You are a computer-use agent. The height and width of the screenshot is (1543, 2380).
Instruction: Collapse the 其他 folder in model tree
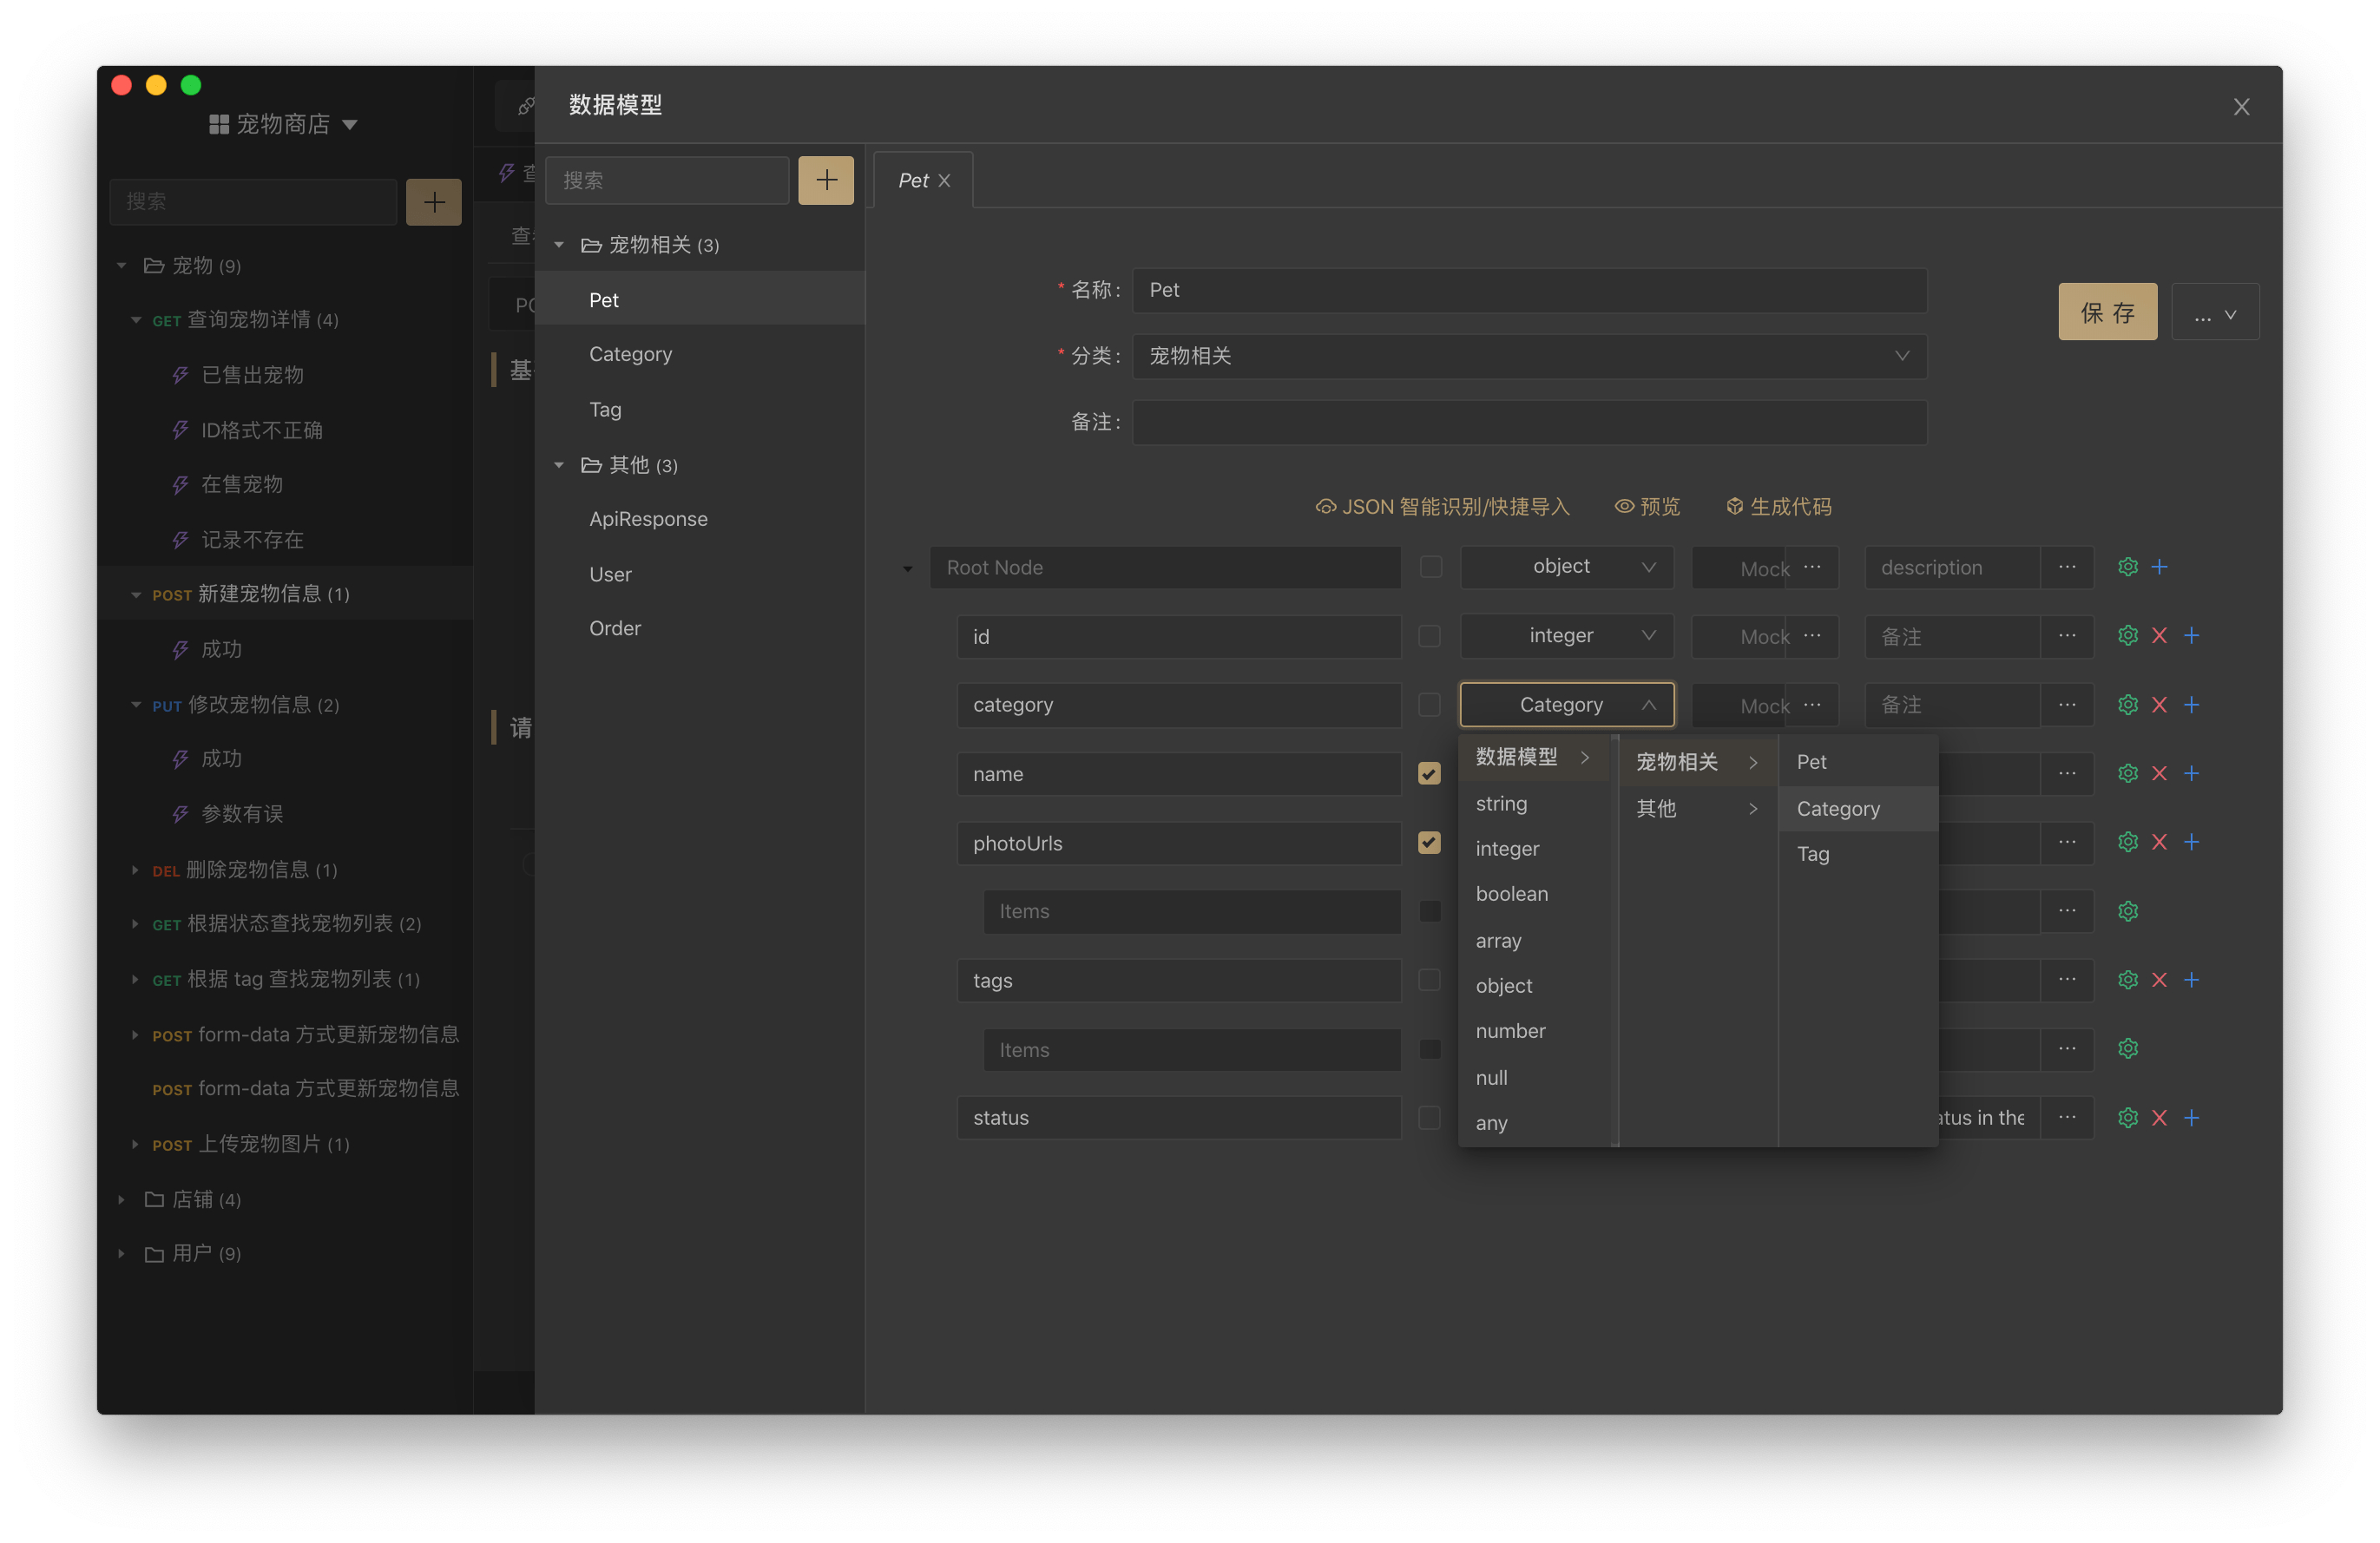[559, 465]
